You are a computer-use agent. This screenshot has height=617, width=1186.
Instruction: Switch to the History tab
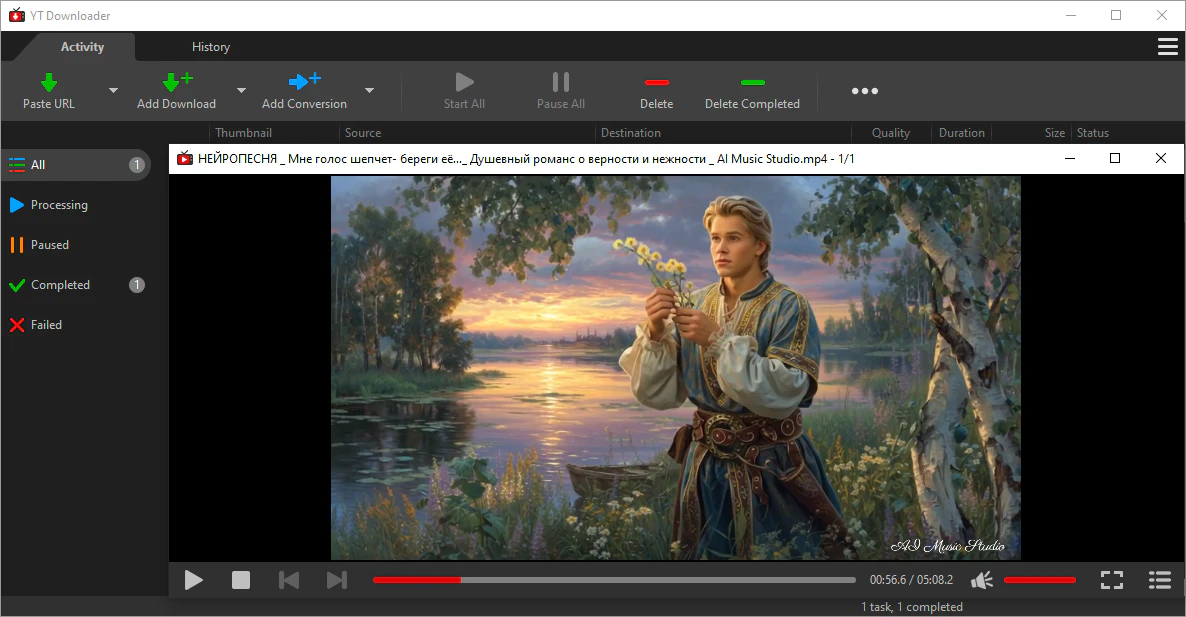pos(211,47)
